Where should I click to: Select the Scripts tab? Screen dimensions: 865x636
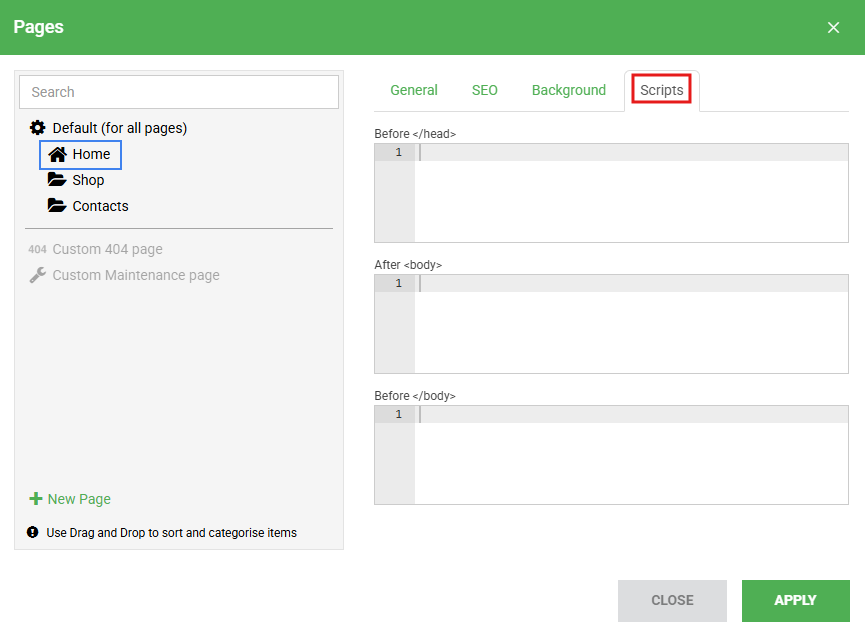tap(661, 90)
